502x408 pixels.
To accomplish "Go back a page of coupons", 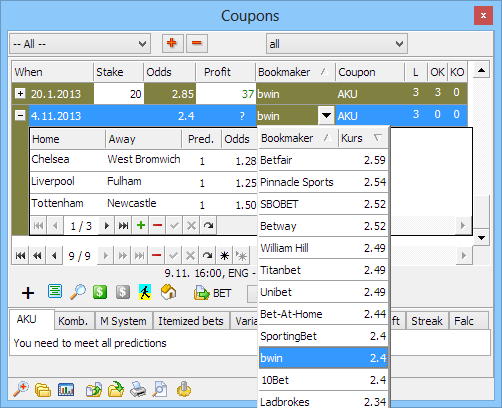I will click(x=37, y=256).
